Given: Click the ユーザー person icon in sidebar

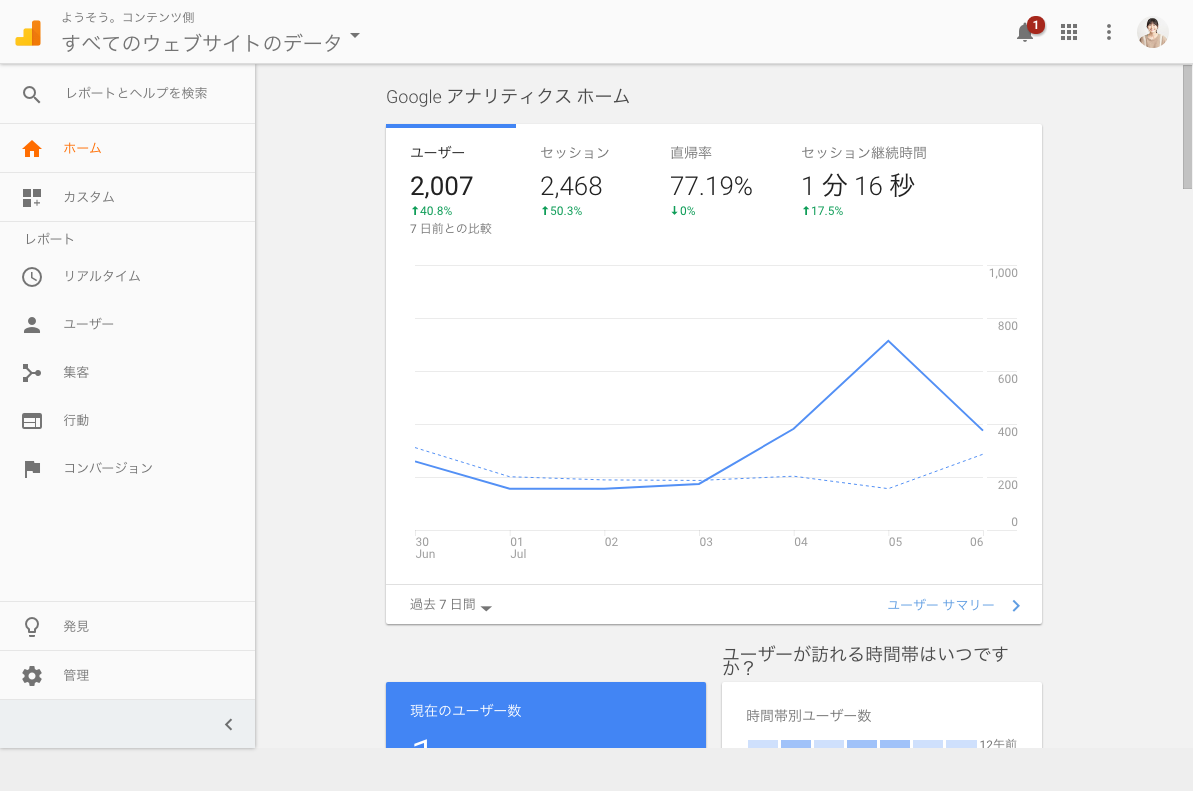Looking at the screenshot, I should [x=32, y=325].
